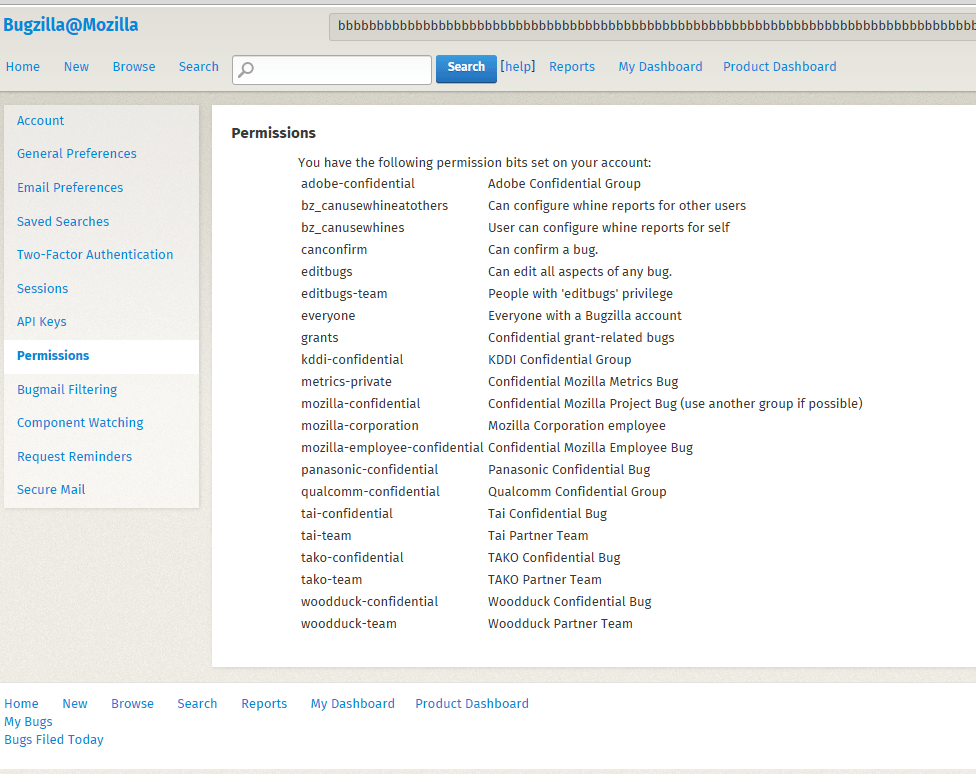Click the Bugzilla@Mozilla logo link
Image resolution: width=976 pixels, height=774 pixels.
(x=71, y=26)
